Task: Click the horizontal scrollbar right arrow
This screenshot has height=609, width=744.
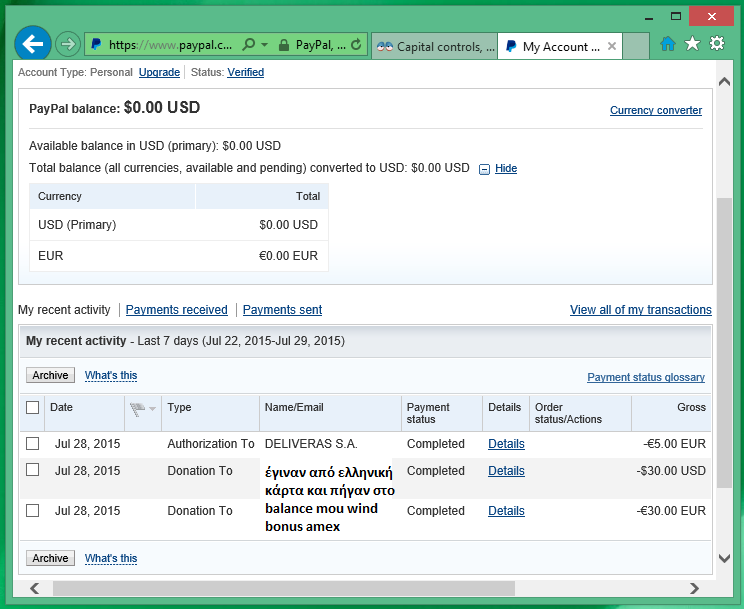Action: [694, 589]
